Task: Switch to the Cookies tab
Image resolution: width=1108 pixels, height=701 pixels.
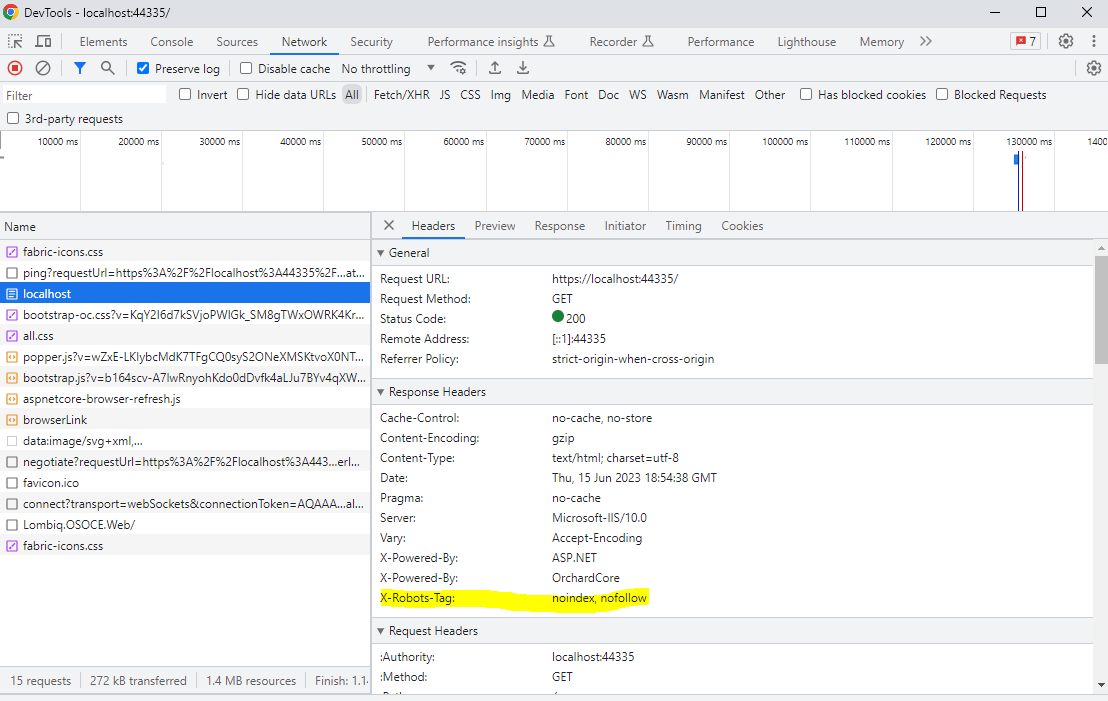Action: tap(742, 225)
